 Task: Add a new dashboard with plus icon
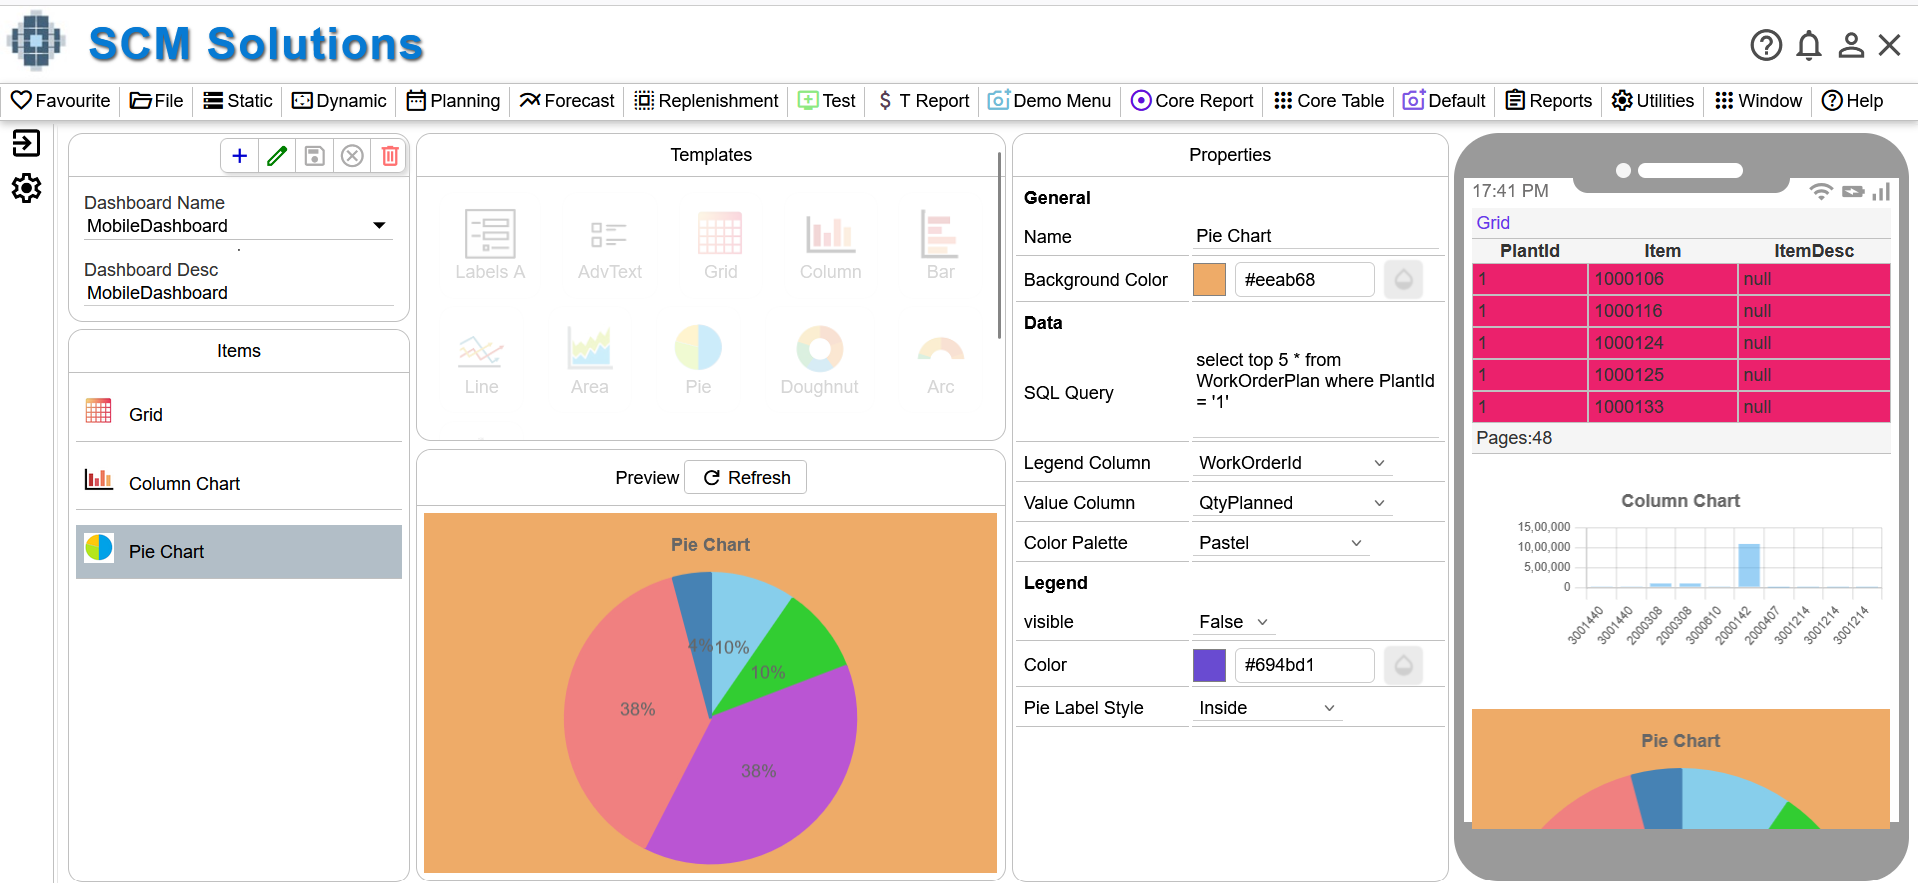click(239, 155)
